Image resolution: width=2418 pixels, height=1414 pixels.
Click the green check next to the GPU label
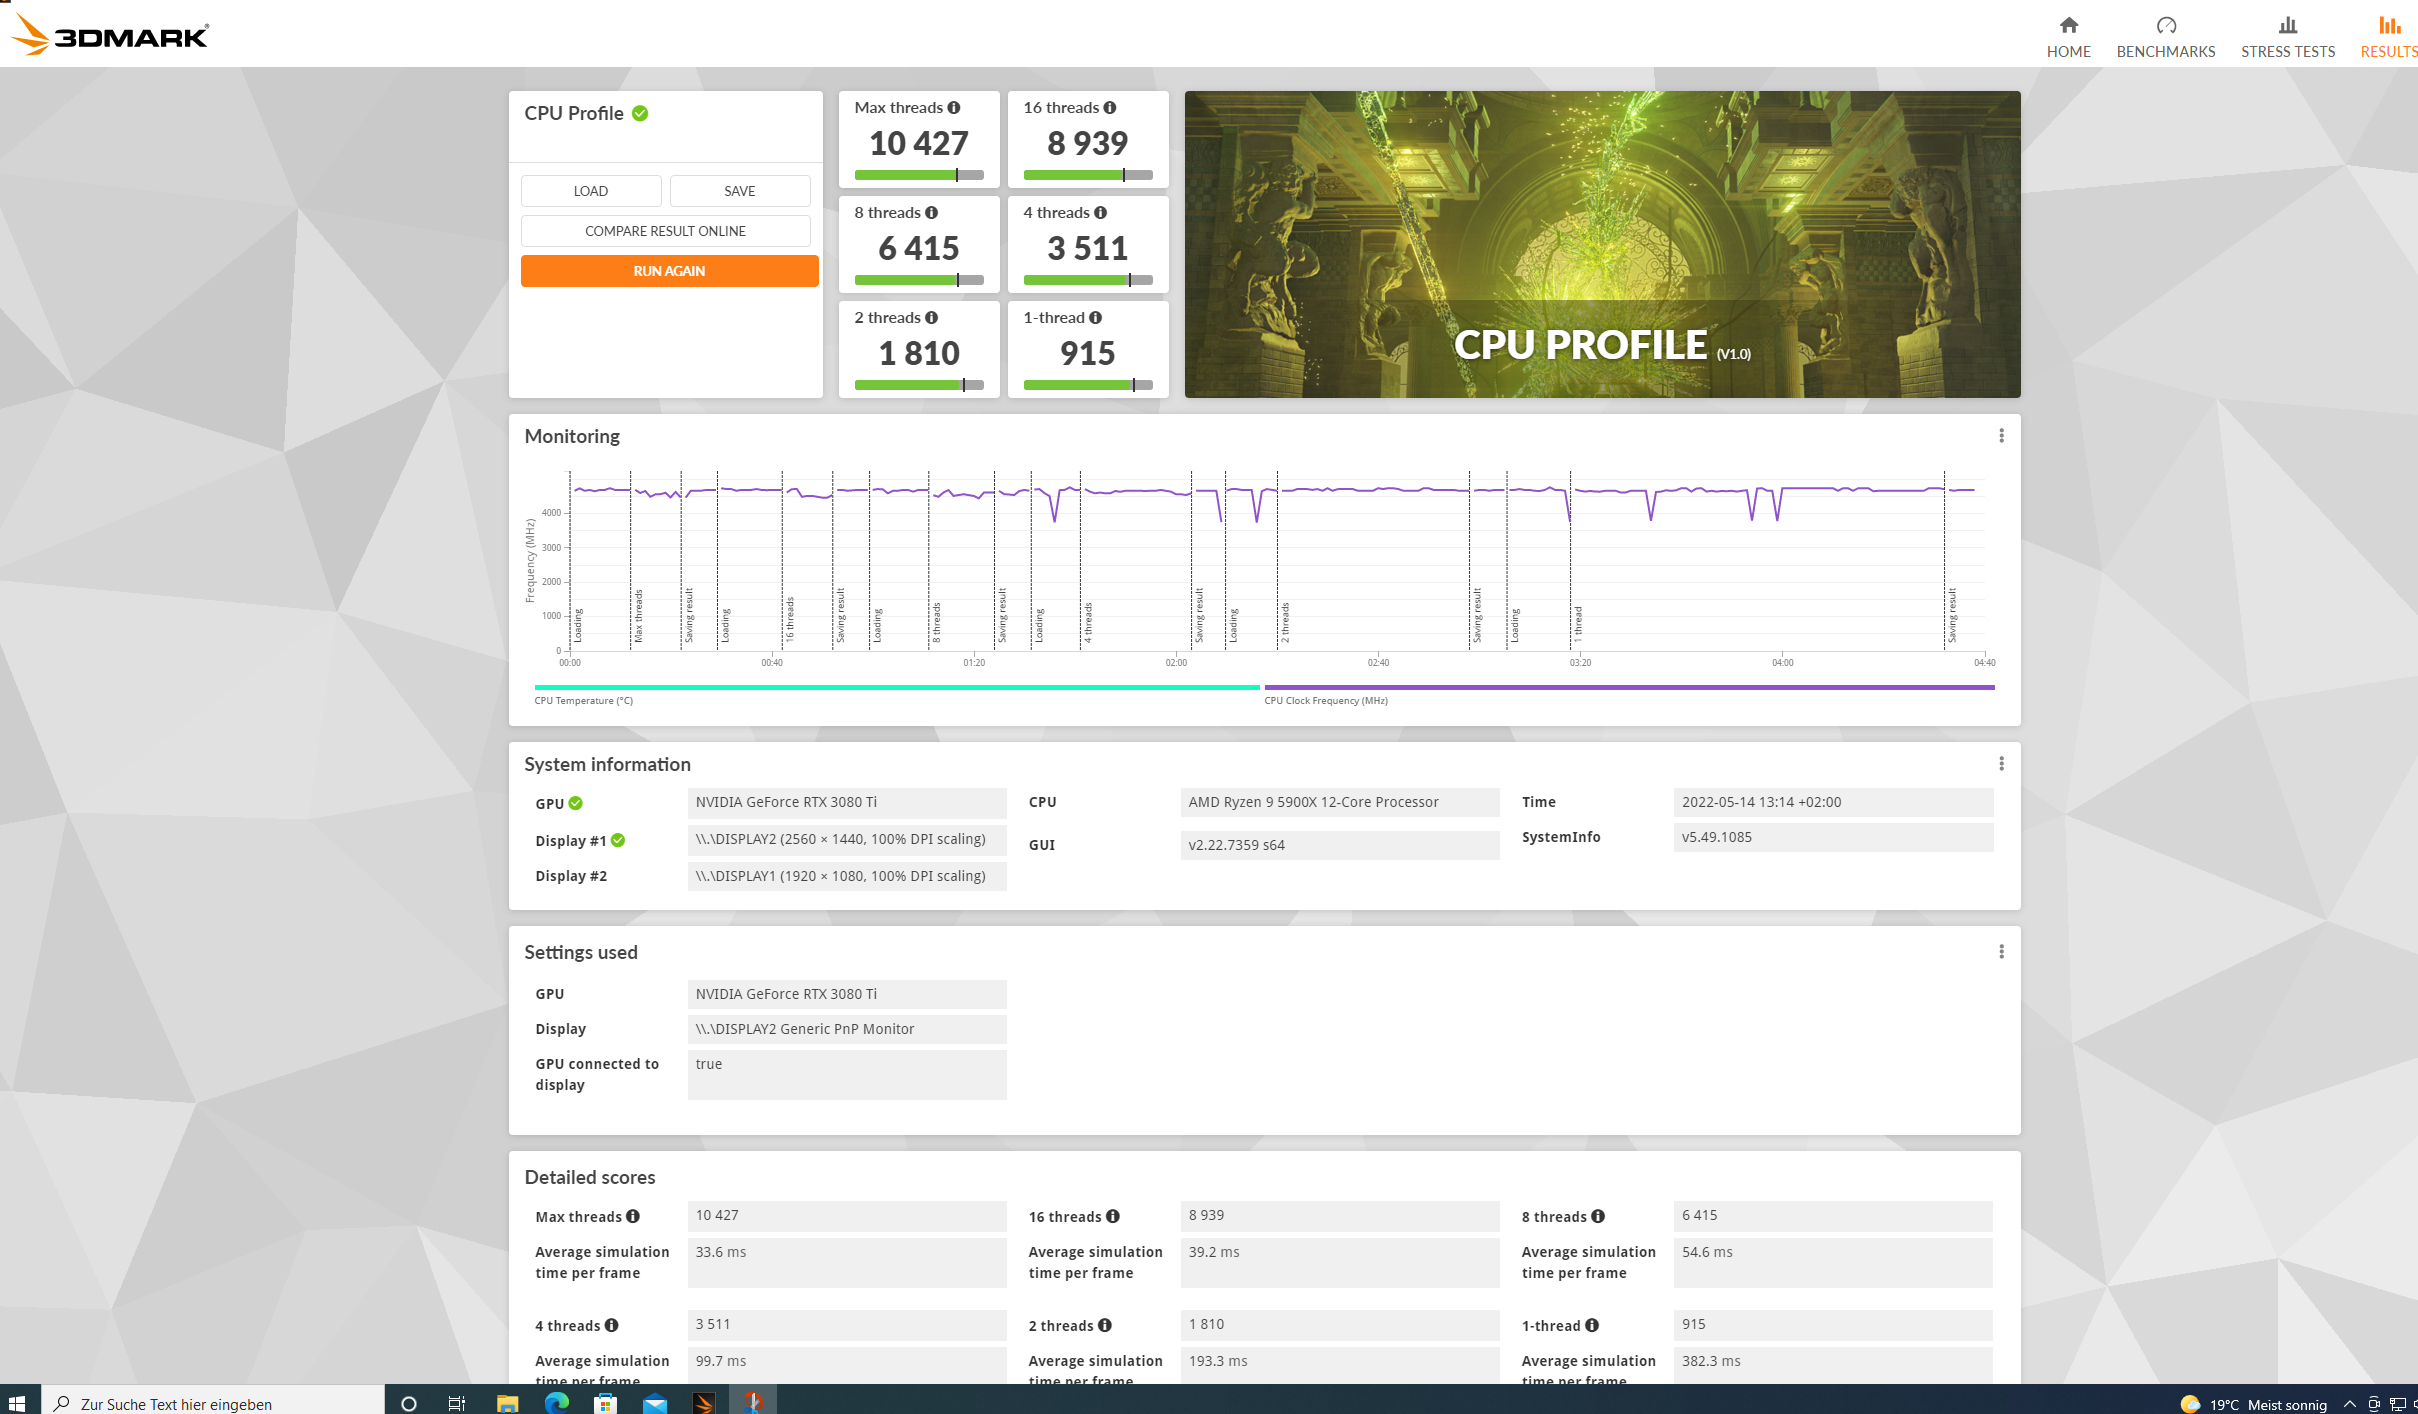tap(576, 803)
